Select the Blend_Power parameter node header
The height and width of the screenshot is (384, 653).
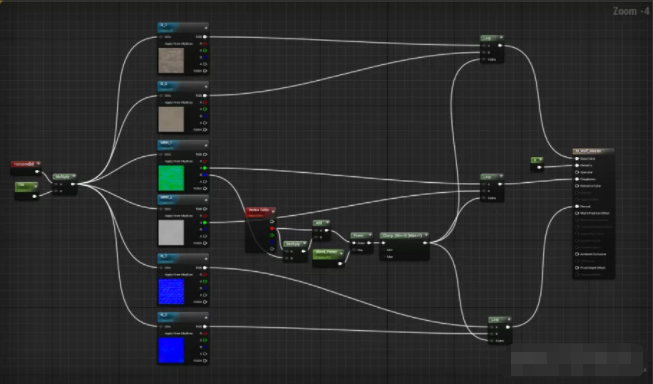tap(328, 254)
